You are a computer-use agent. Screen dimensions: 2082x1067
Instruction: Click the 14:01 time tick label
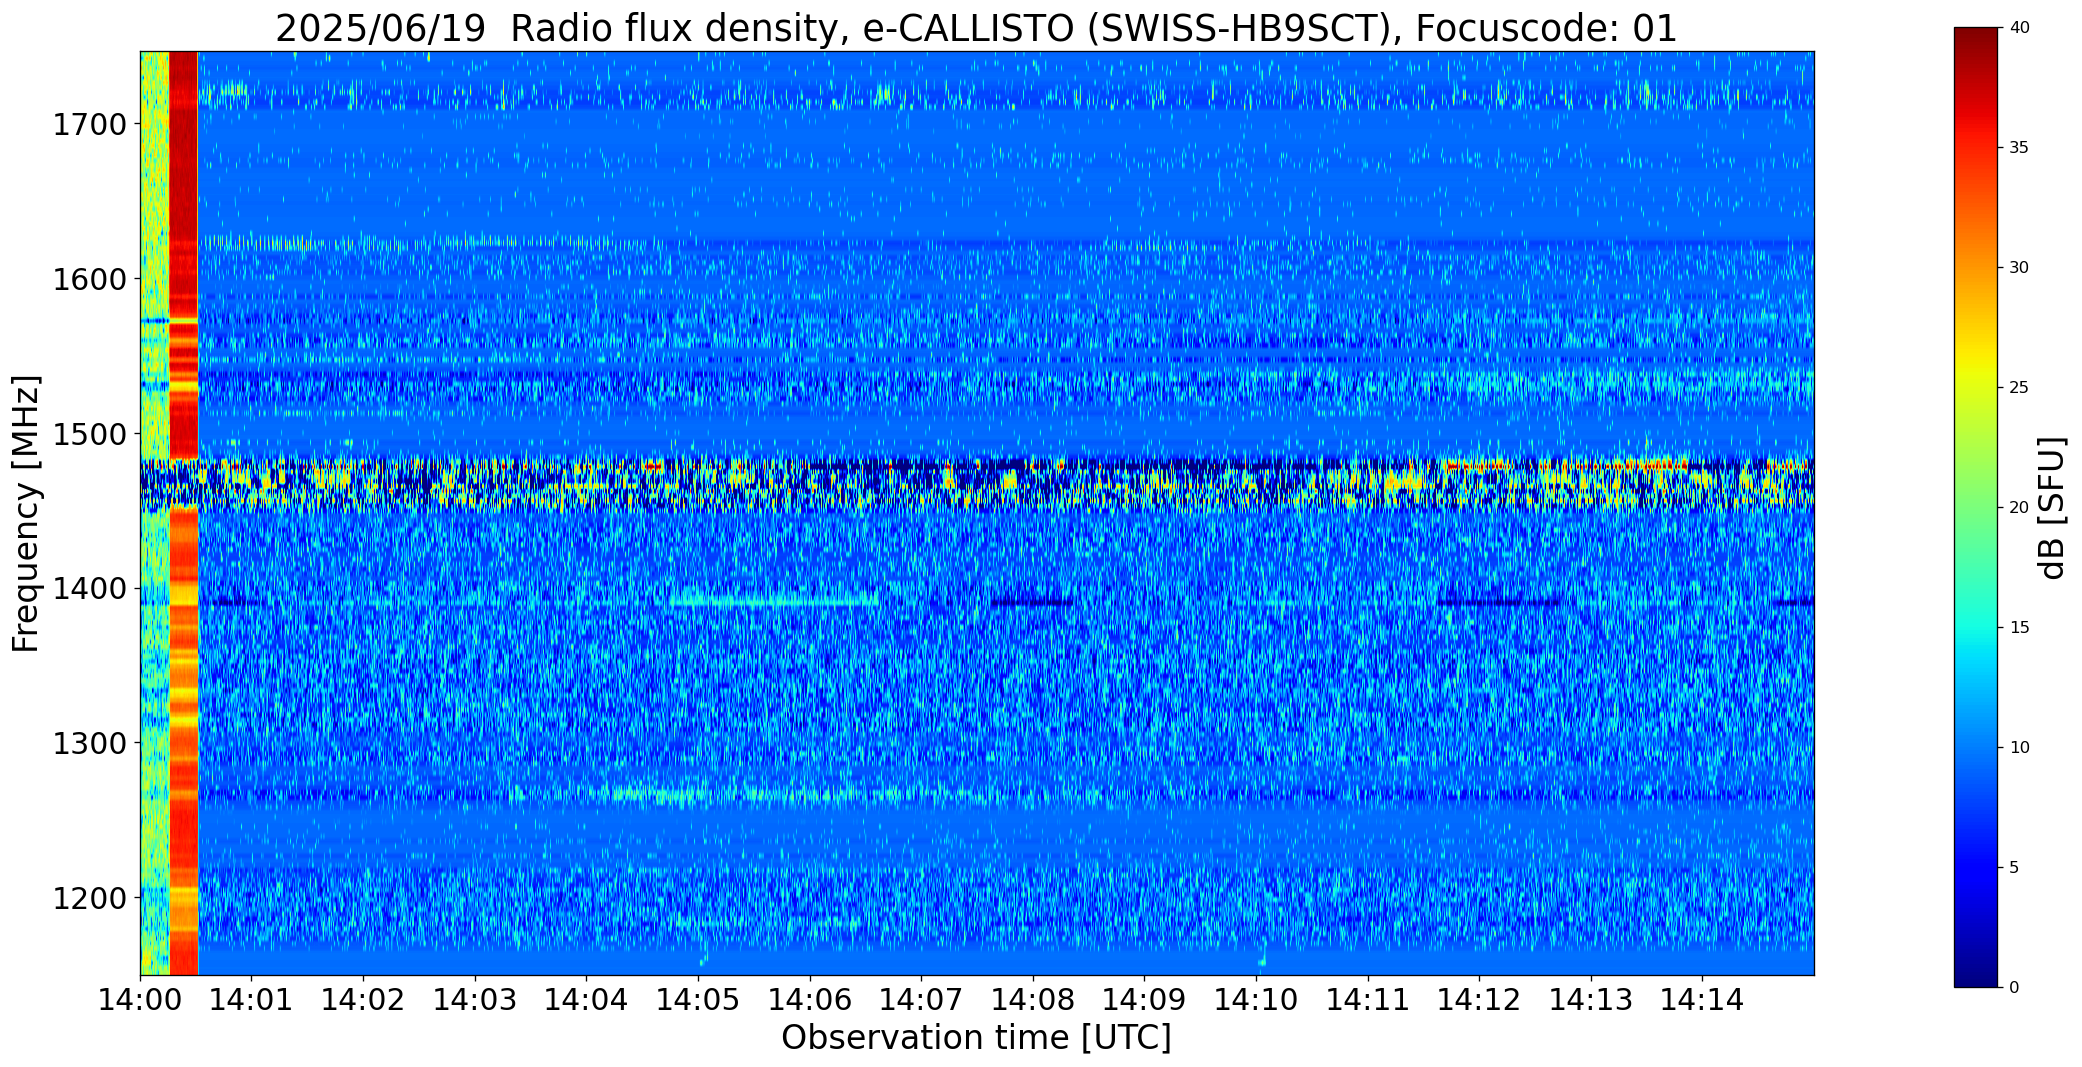click(252, 999)
